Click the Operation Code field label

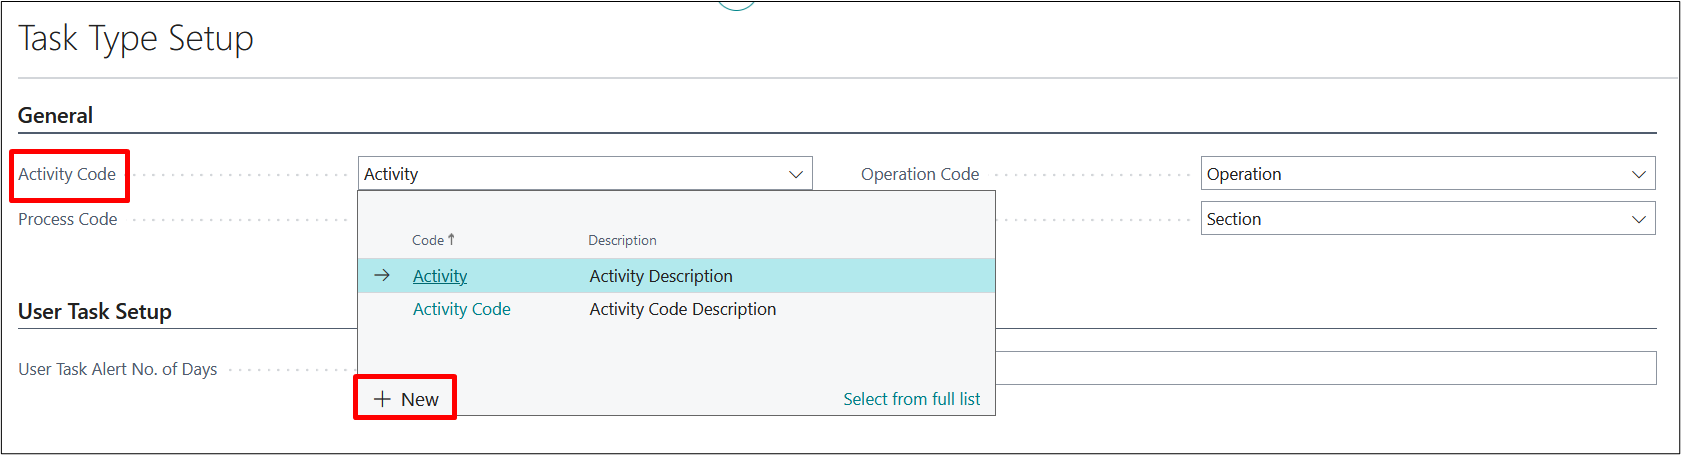pos(920,174)
